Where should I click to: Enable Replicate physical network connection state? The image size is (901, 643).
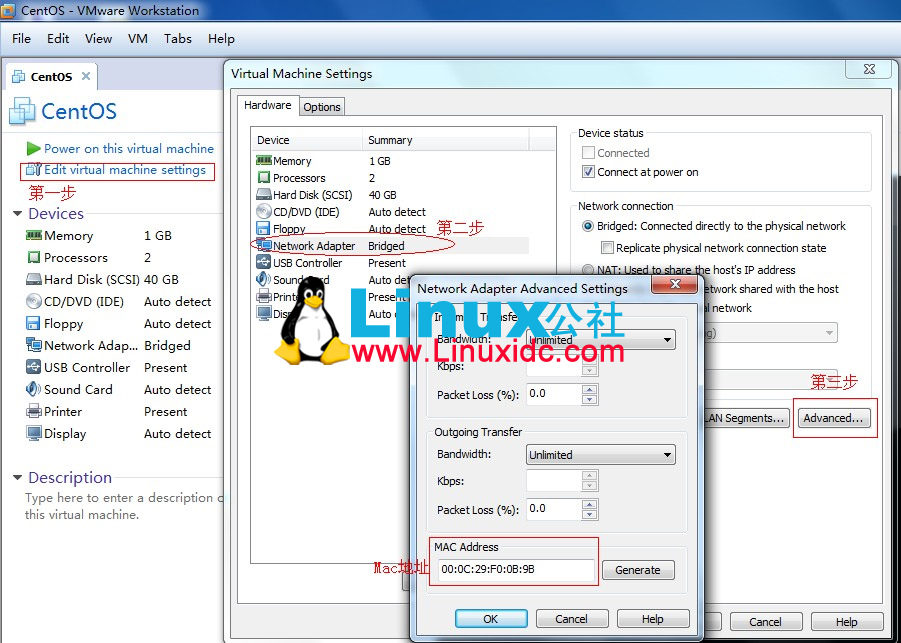click(607, 248)
